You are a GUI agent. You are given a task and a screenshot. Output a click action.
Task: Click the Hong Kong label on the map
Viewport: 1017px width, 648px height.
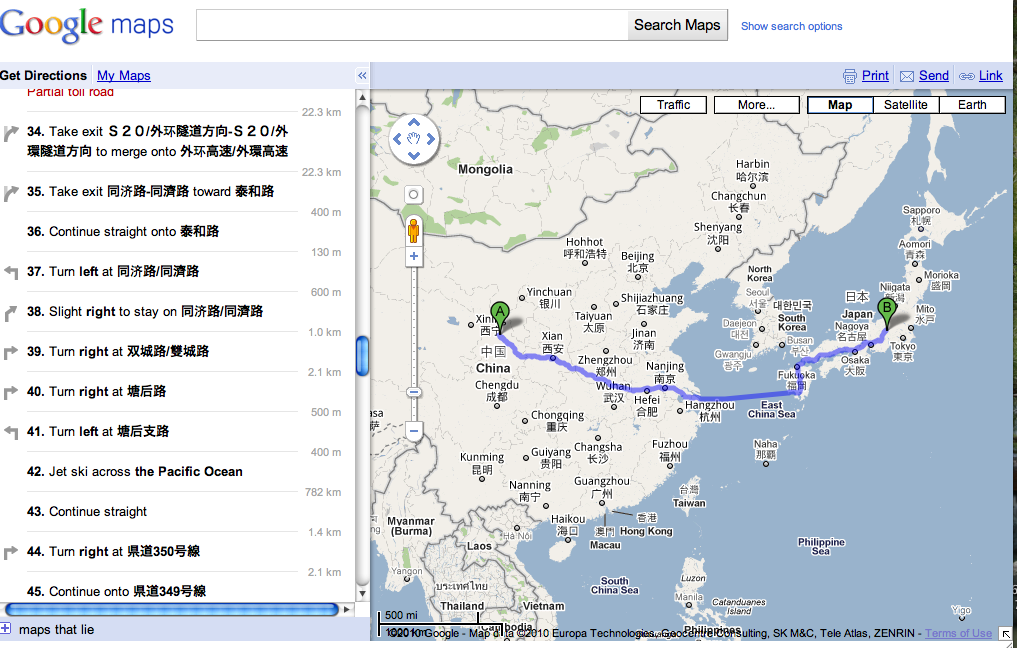tap(646, 531)
